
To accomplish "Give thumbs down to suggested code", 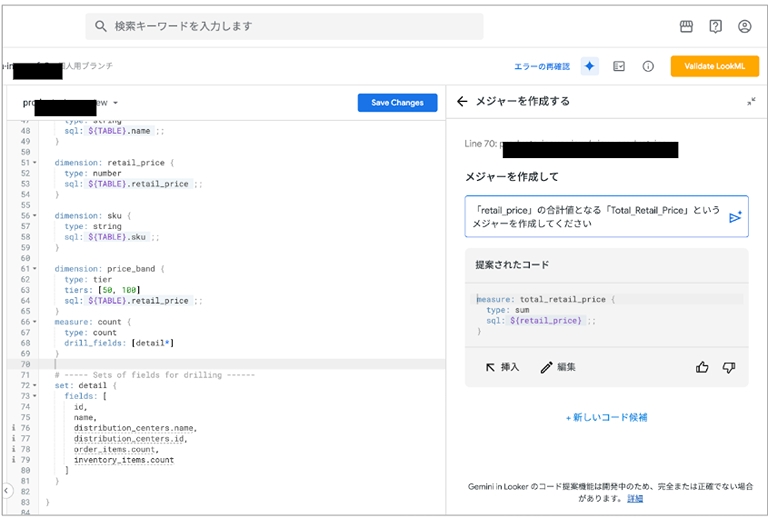I will tap(729, 367).
